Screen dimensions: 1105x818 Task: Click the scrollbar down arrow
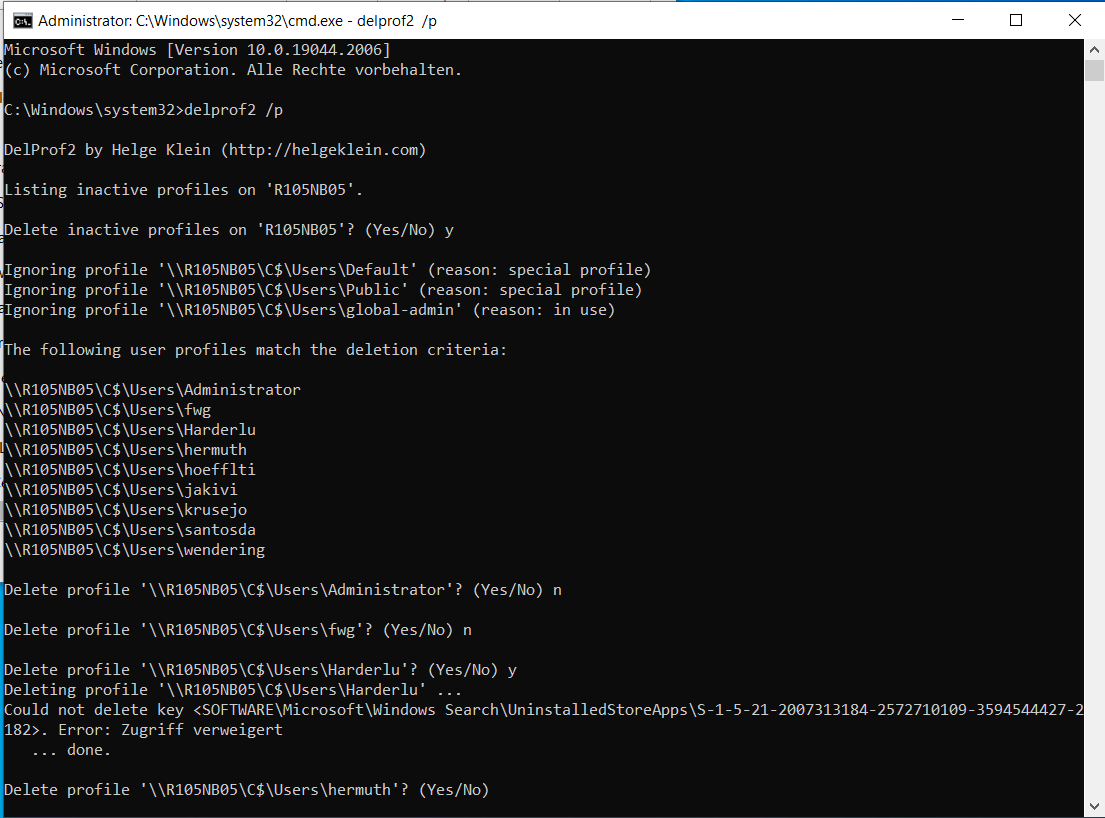click(x=1094, y=806)
